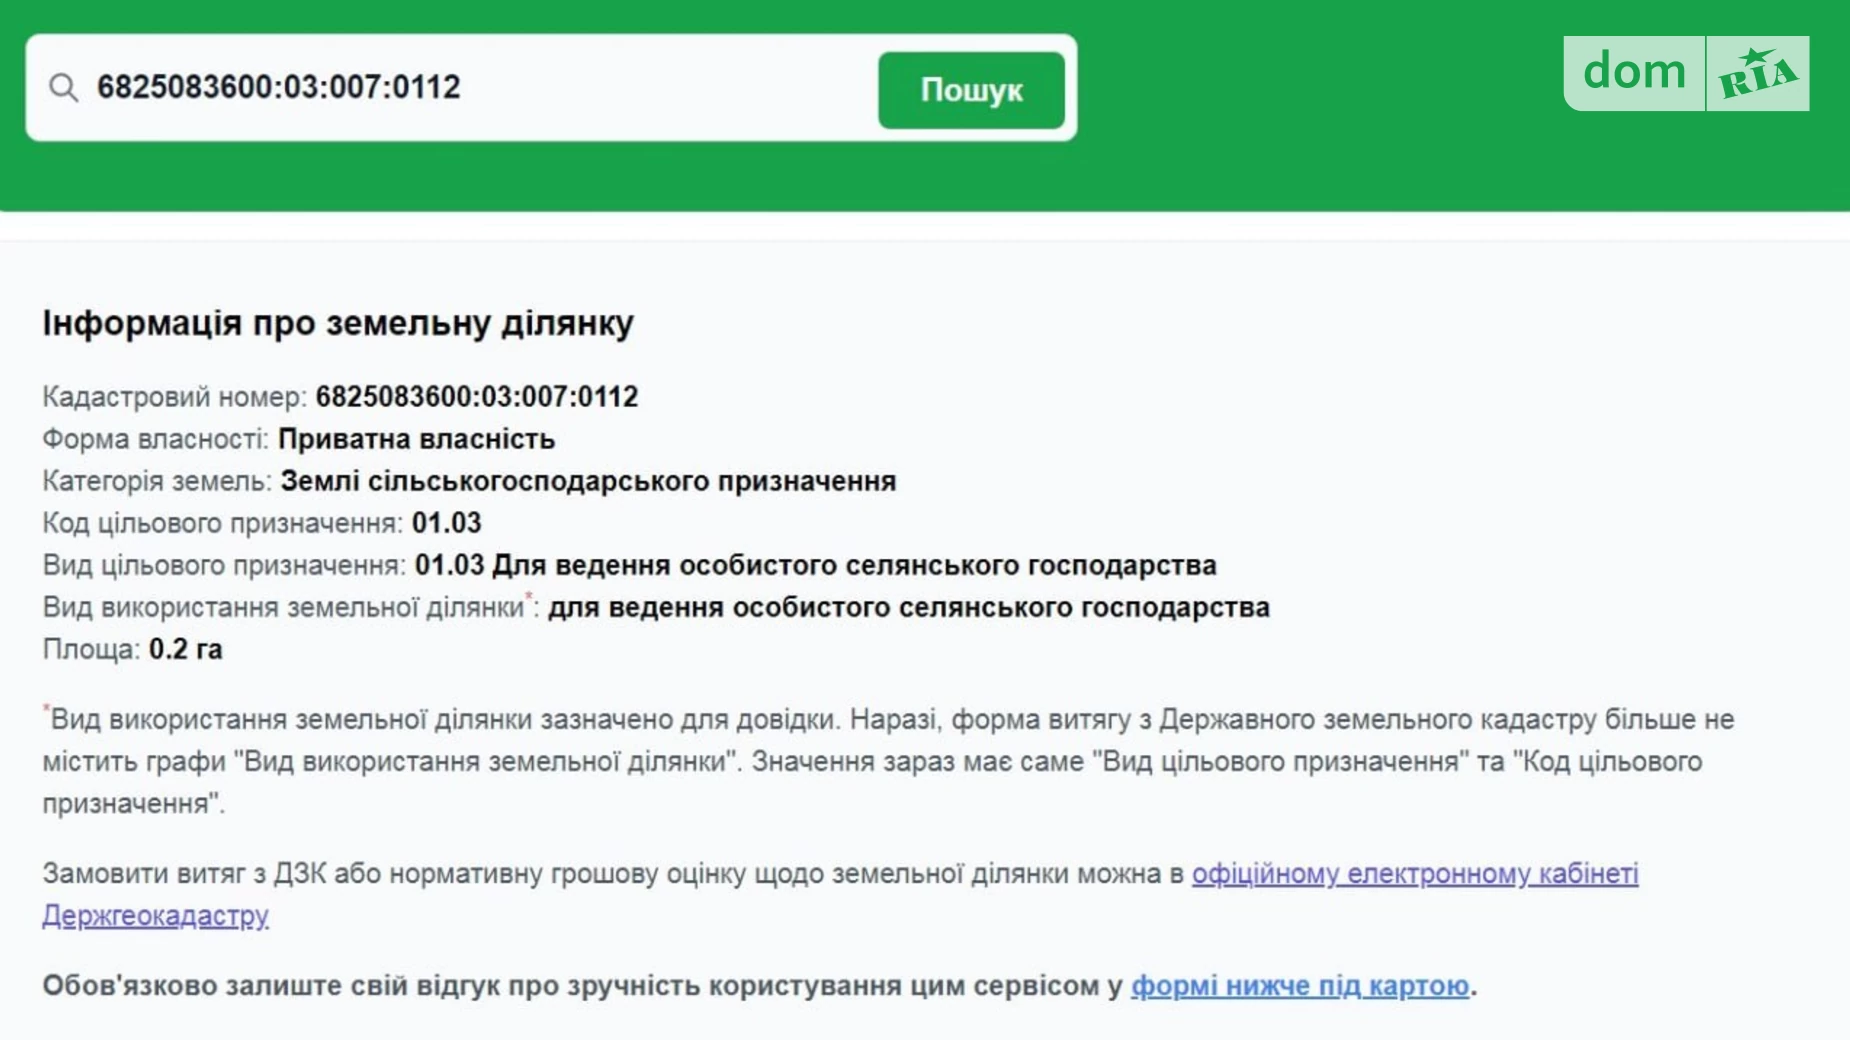Click the Категорія земель label

click(x=157, y=481)
